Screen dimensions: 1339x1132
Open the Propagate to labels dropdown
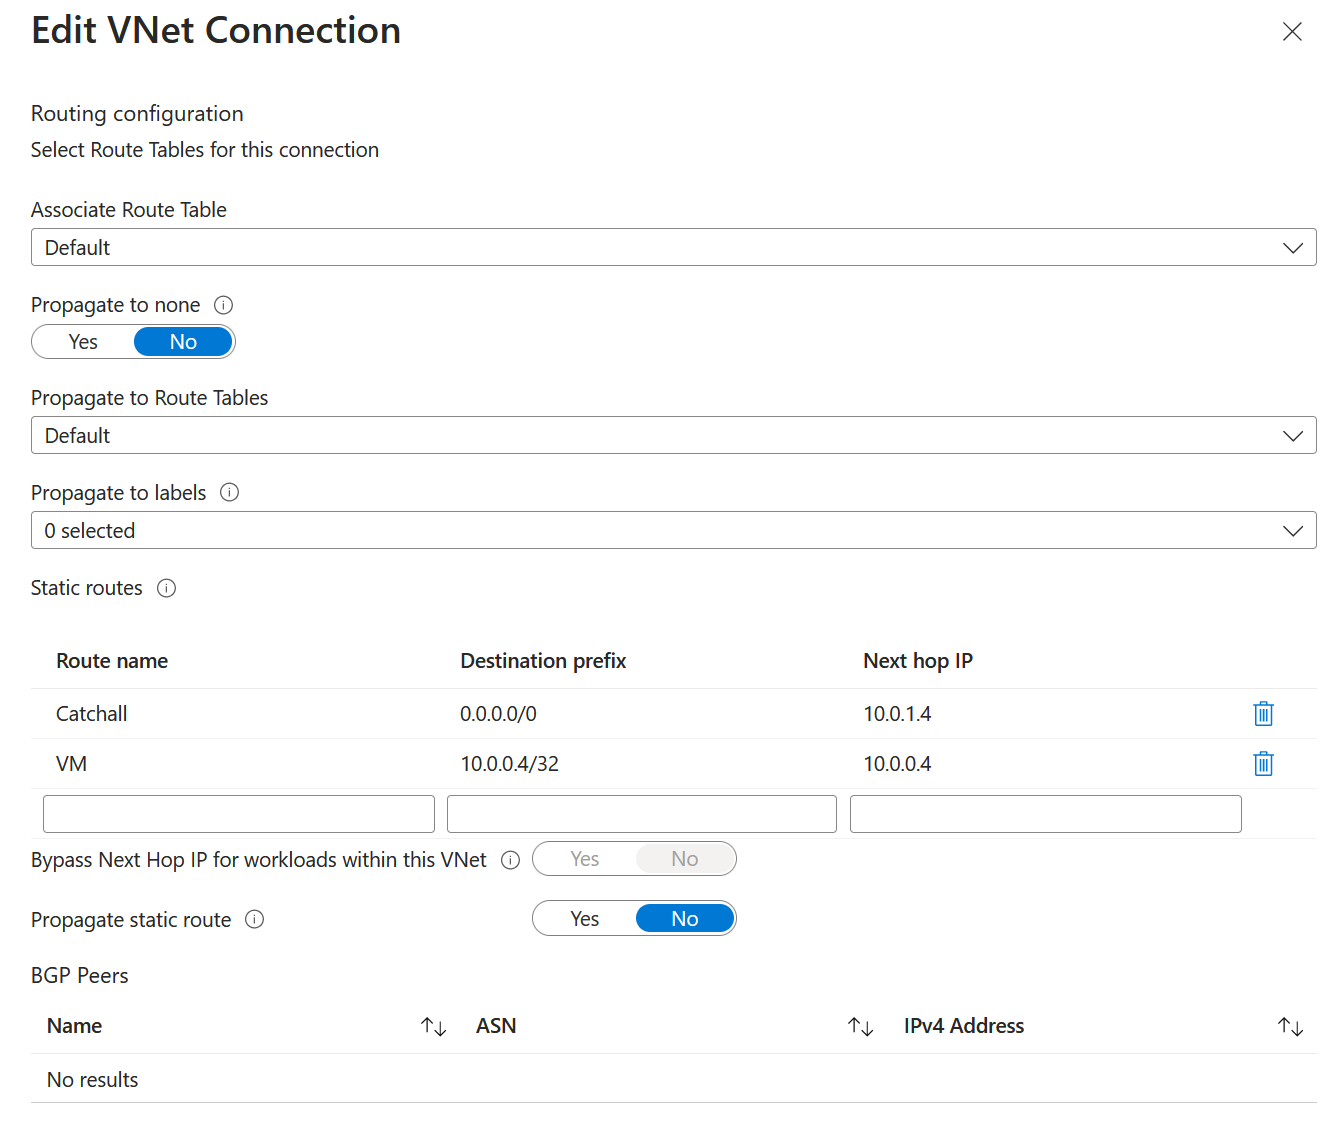coord(673,530)
